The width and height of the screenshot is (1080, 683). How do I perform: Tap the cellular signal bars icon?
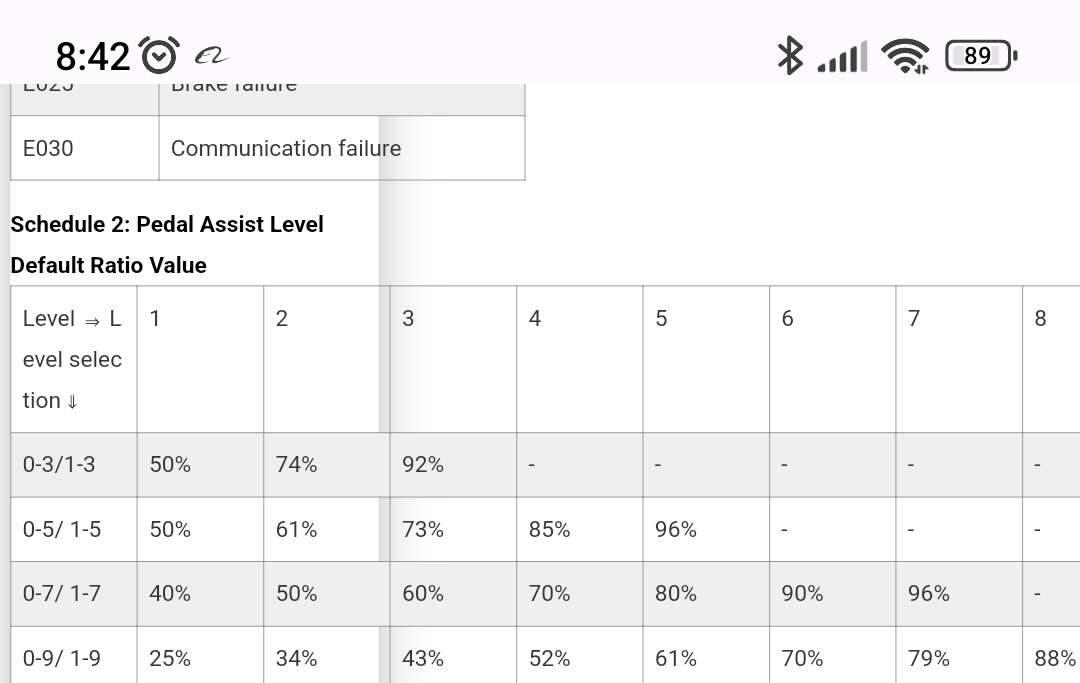[842, 56]
